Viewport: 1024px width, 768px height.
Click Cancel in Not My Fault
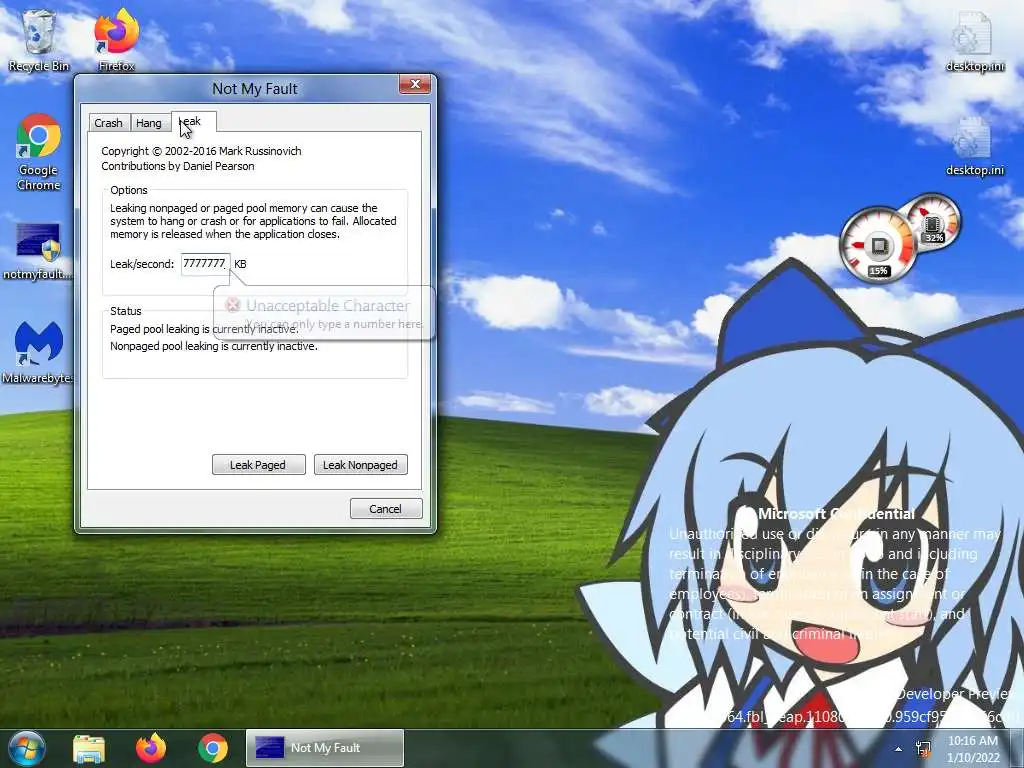[x=385, y=509]
